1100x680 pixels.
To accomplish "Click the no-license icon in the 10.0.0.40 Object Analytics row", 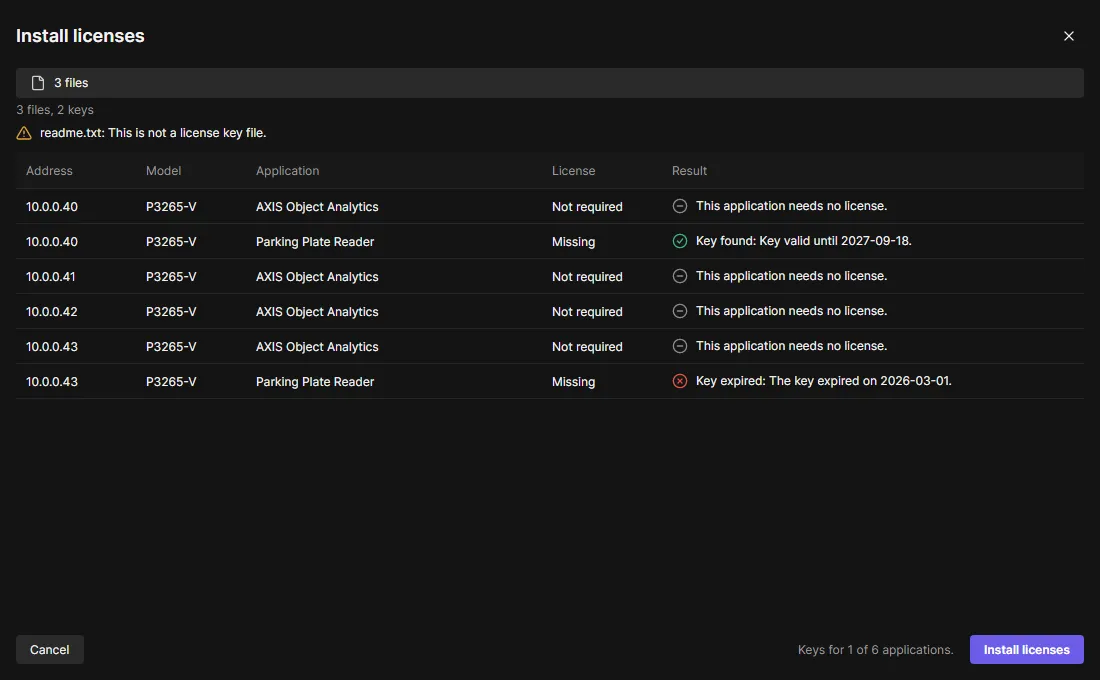I will 680,206.
